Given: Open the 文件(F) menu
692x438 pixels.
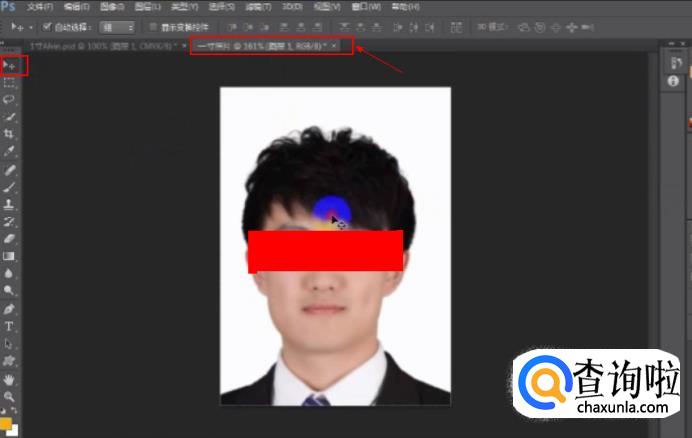Looking at the screenshot, I should 40,6.
